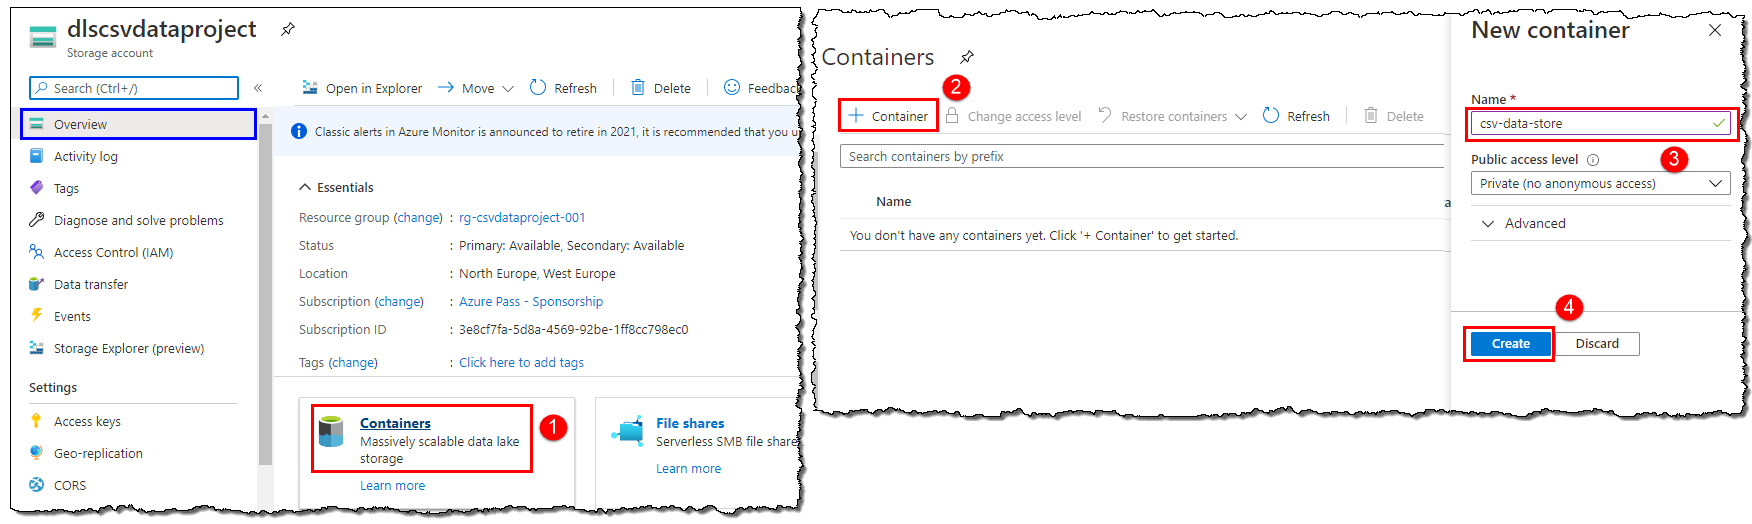1752x524 pixels.
Task: Click the Create button
Action: (1510, 344)
